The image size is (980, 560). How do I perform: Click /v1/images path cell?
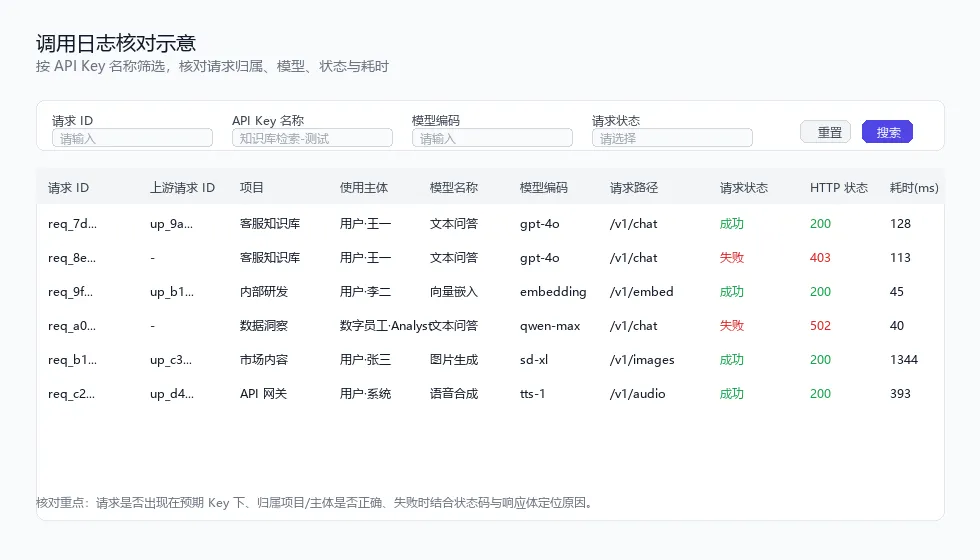tap(642, 360)
